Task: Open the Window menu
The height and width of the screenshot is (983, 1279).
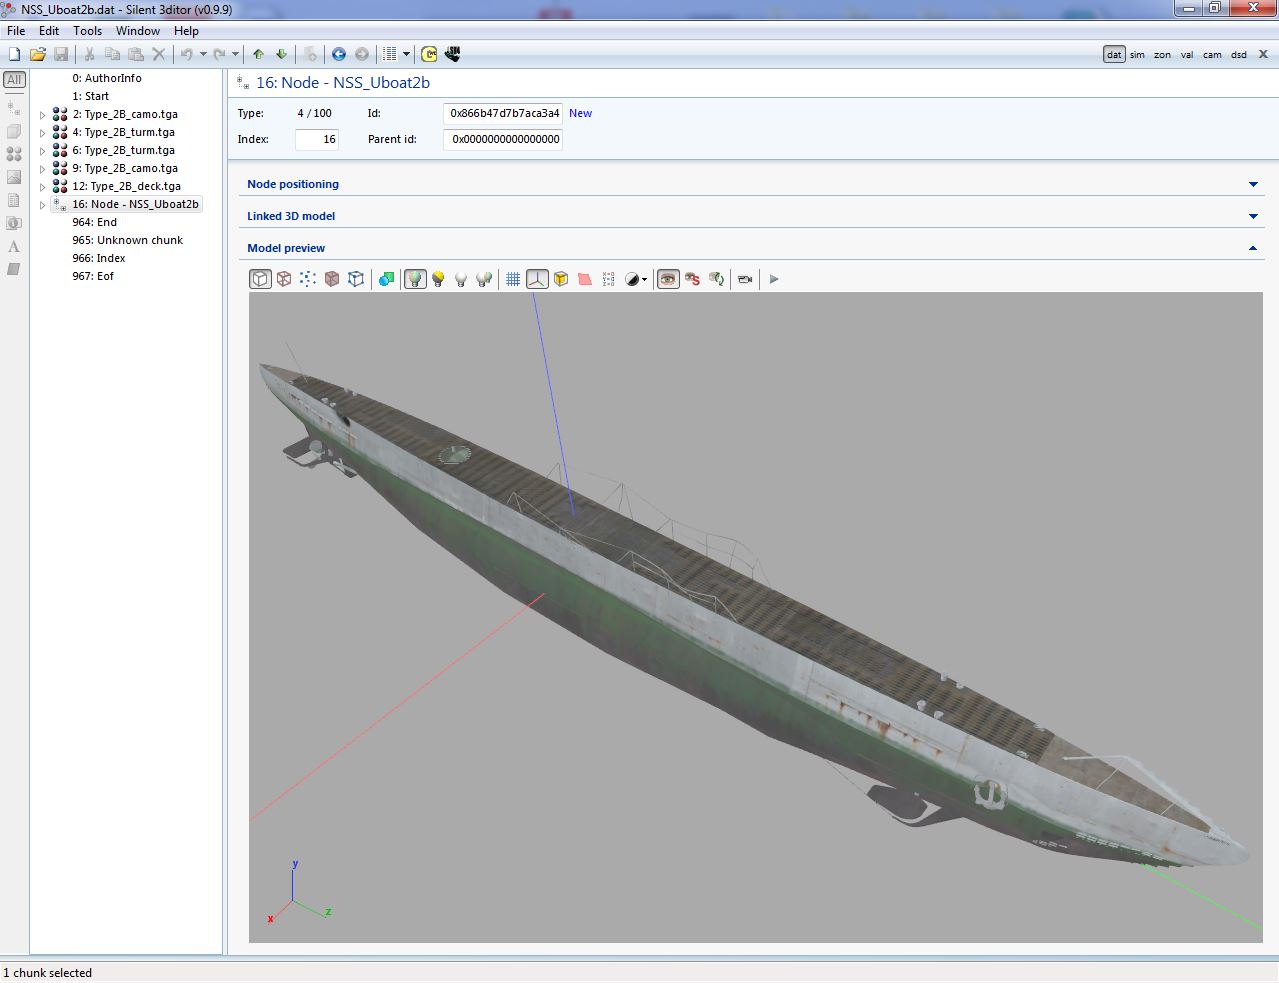Action: [138, 31]
